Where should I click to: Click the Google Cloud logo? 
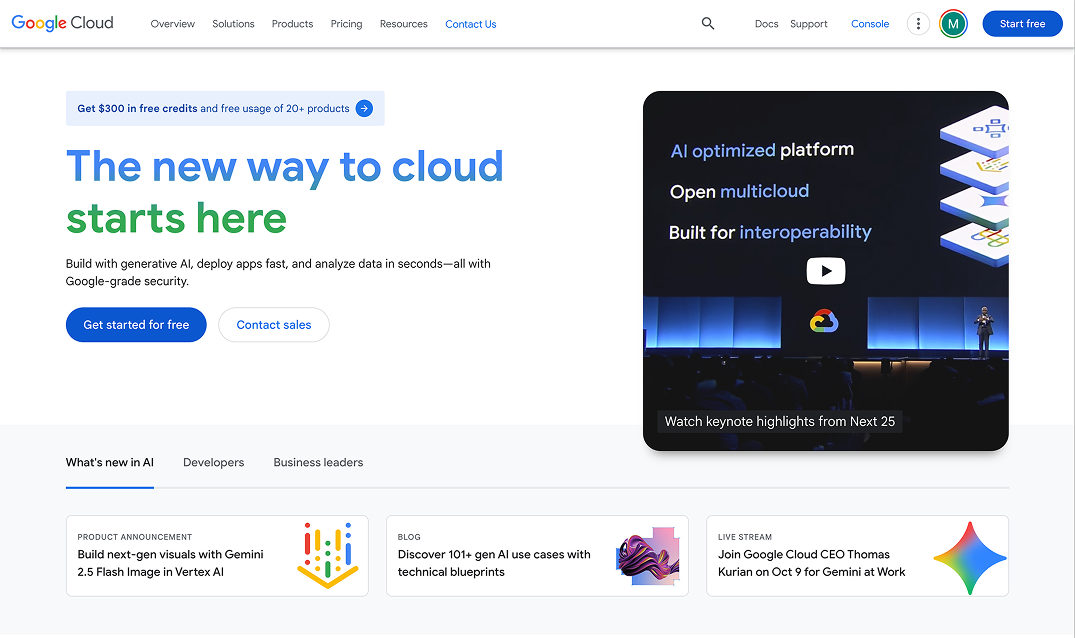[62, 22]
